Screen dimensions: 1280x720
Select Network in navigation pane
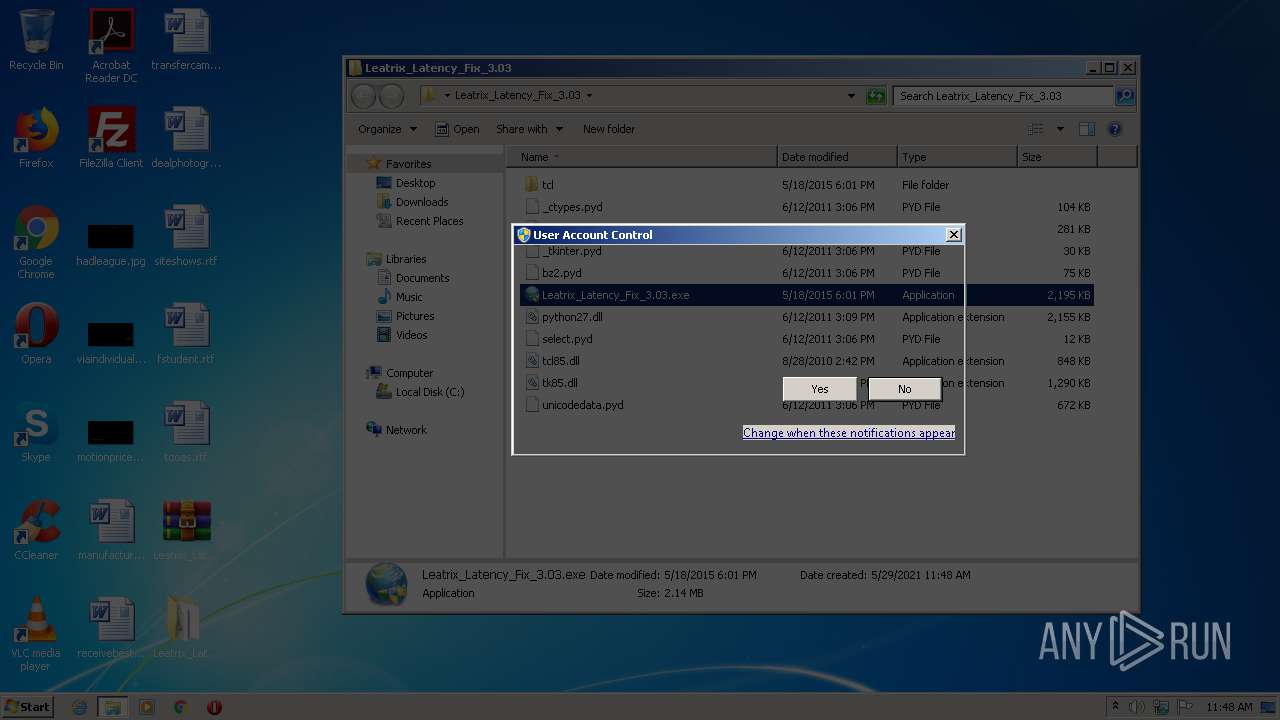point(406,430)
